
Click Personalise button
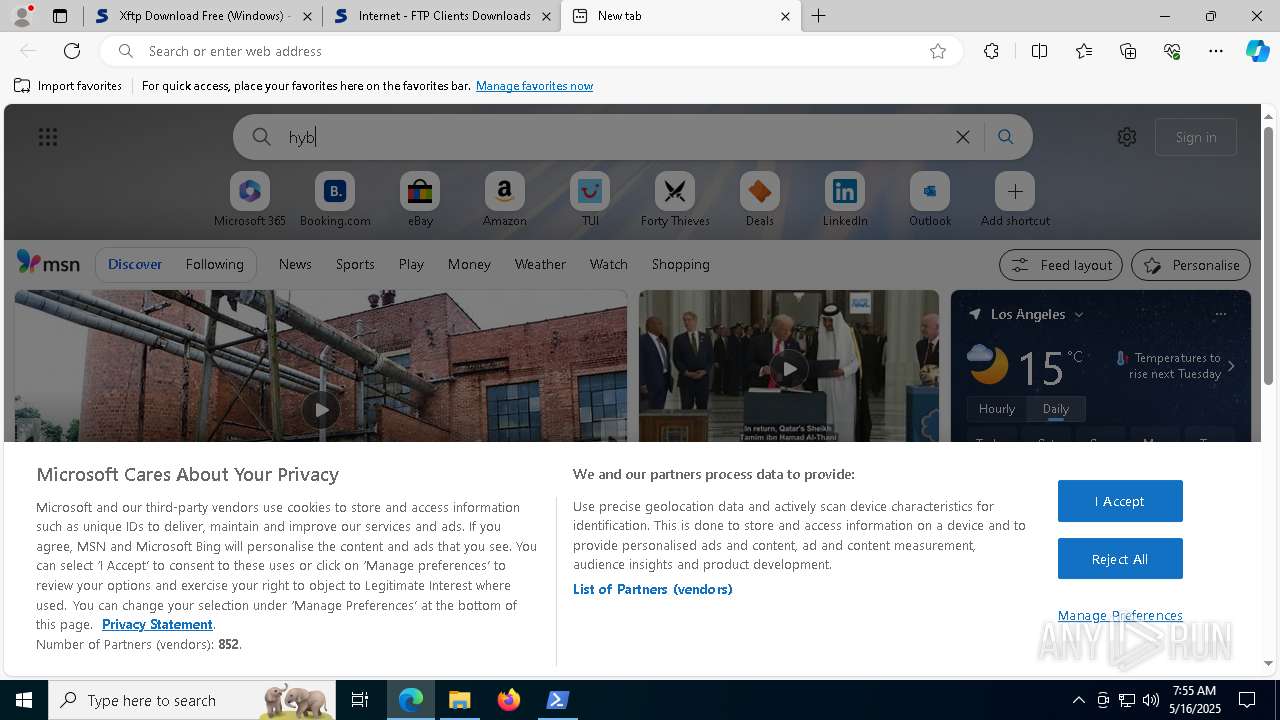point(1191,265)
